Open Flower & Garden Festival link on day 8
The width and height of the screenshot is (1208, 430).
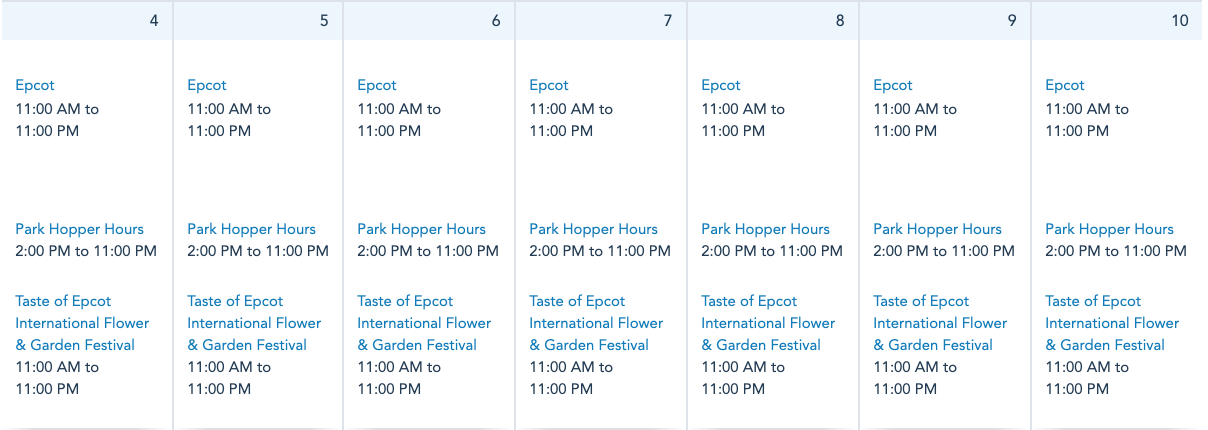click(768, 323)
